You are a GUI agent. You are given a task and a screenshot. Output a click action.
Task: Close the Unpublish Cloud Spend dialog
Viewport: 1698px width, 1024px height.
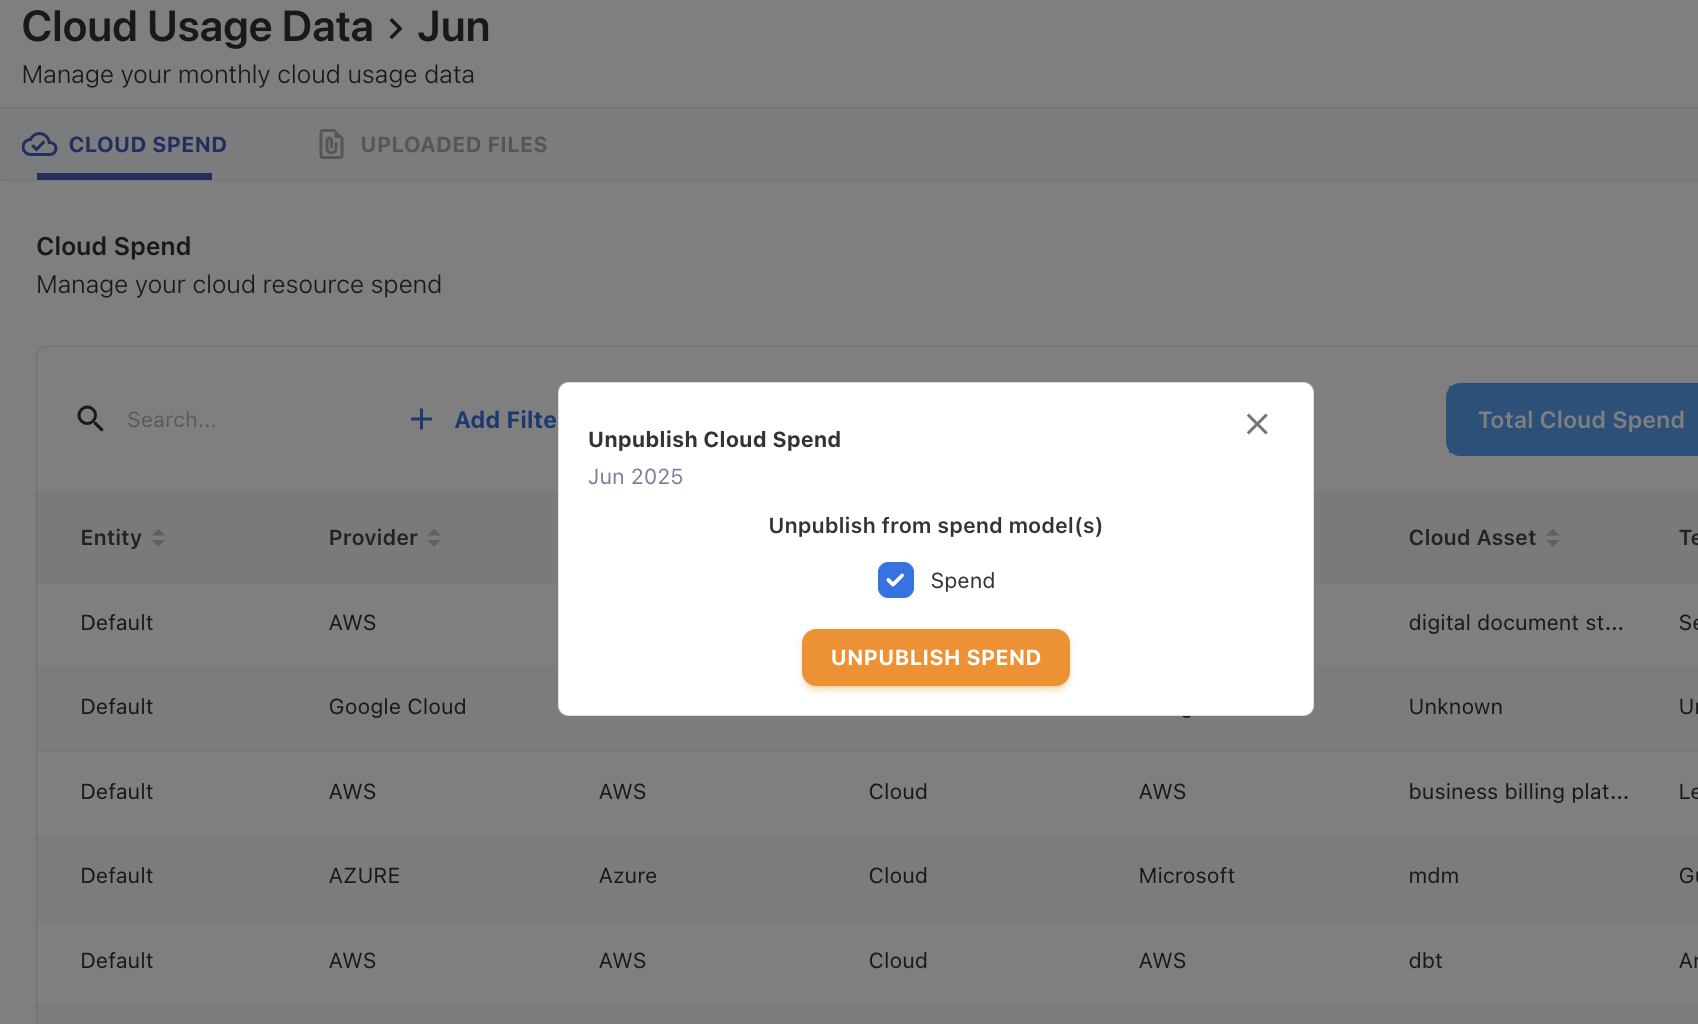click(1257, 424)
